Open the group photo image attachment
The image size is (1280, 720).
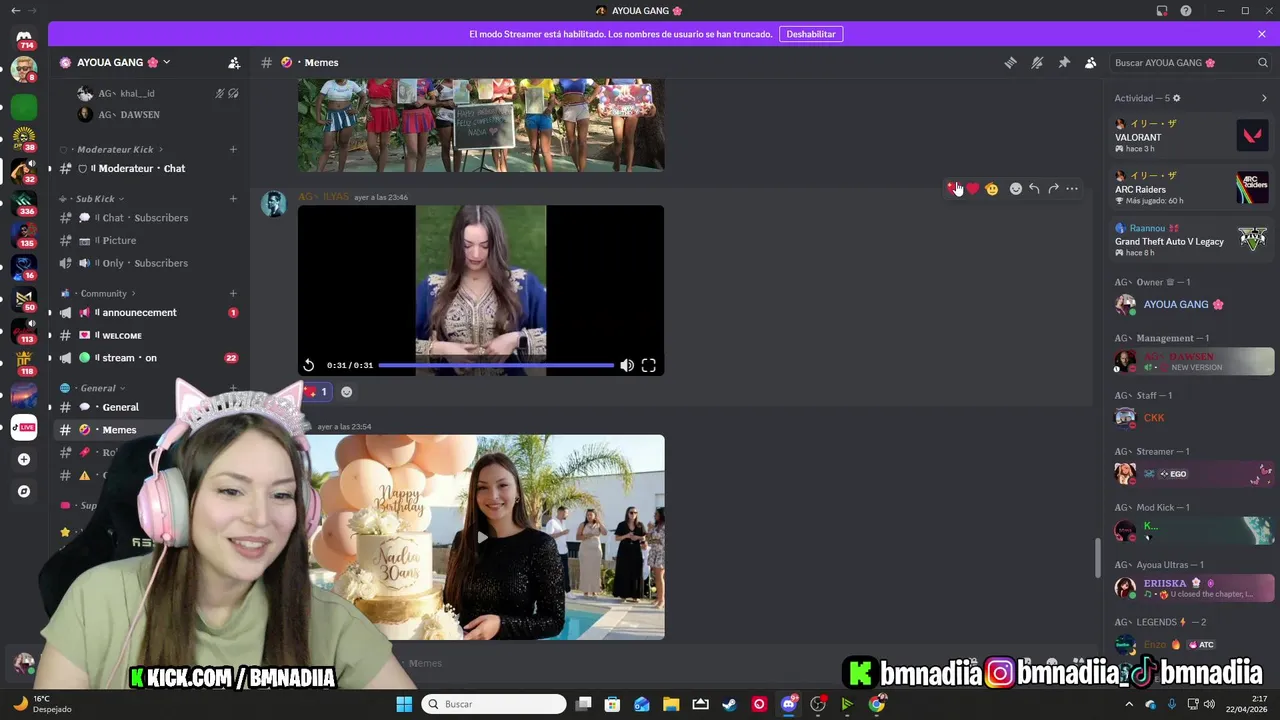481,125
